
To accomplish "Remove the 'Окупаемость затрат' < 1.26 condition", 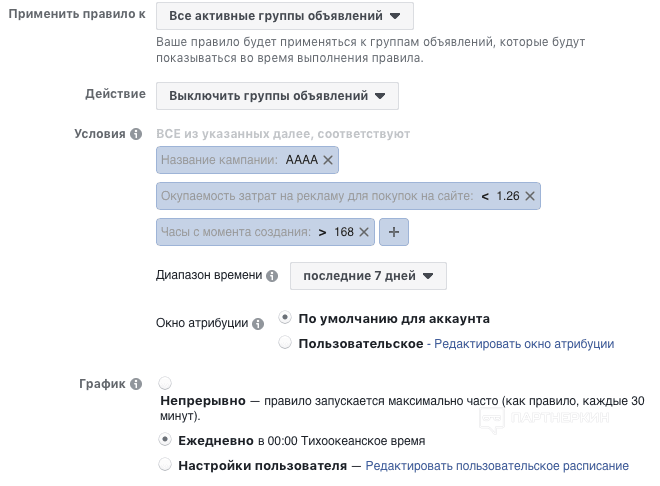I will pos(530,196).
